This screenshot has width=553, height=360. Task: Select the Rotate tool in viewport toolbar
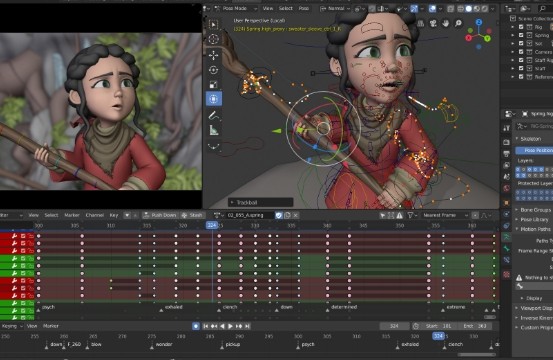[214, 70]
